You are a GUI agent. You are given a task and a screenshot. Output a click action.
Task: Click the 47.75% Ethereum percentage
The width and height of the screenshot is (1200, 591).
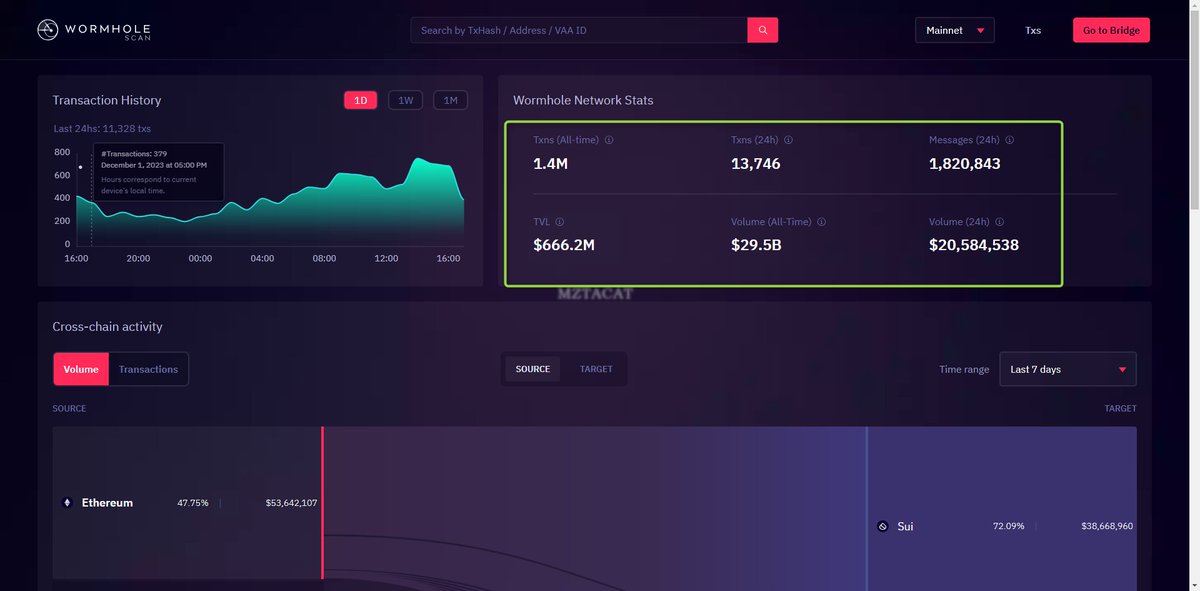(x=193, y=503)
